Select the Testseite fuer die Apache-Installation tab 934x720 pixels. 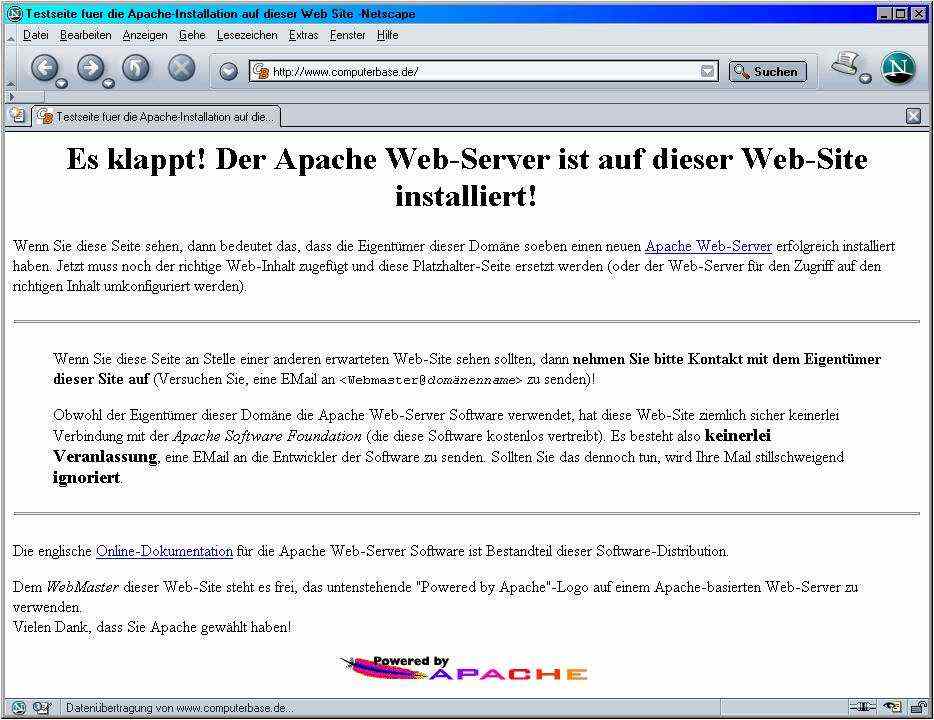pyautogui.click(x=156, y=117)
